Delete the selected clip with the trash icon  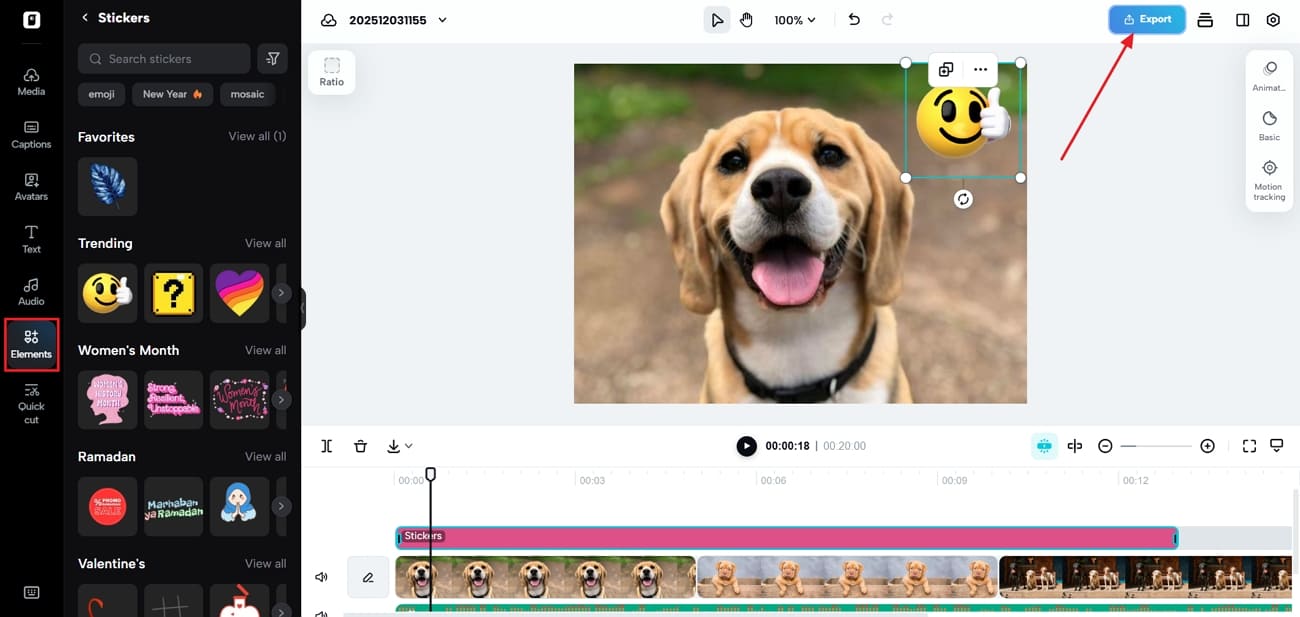(x=360, y=445)
